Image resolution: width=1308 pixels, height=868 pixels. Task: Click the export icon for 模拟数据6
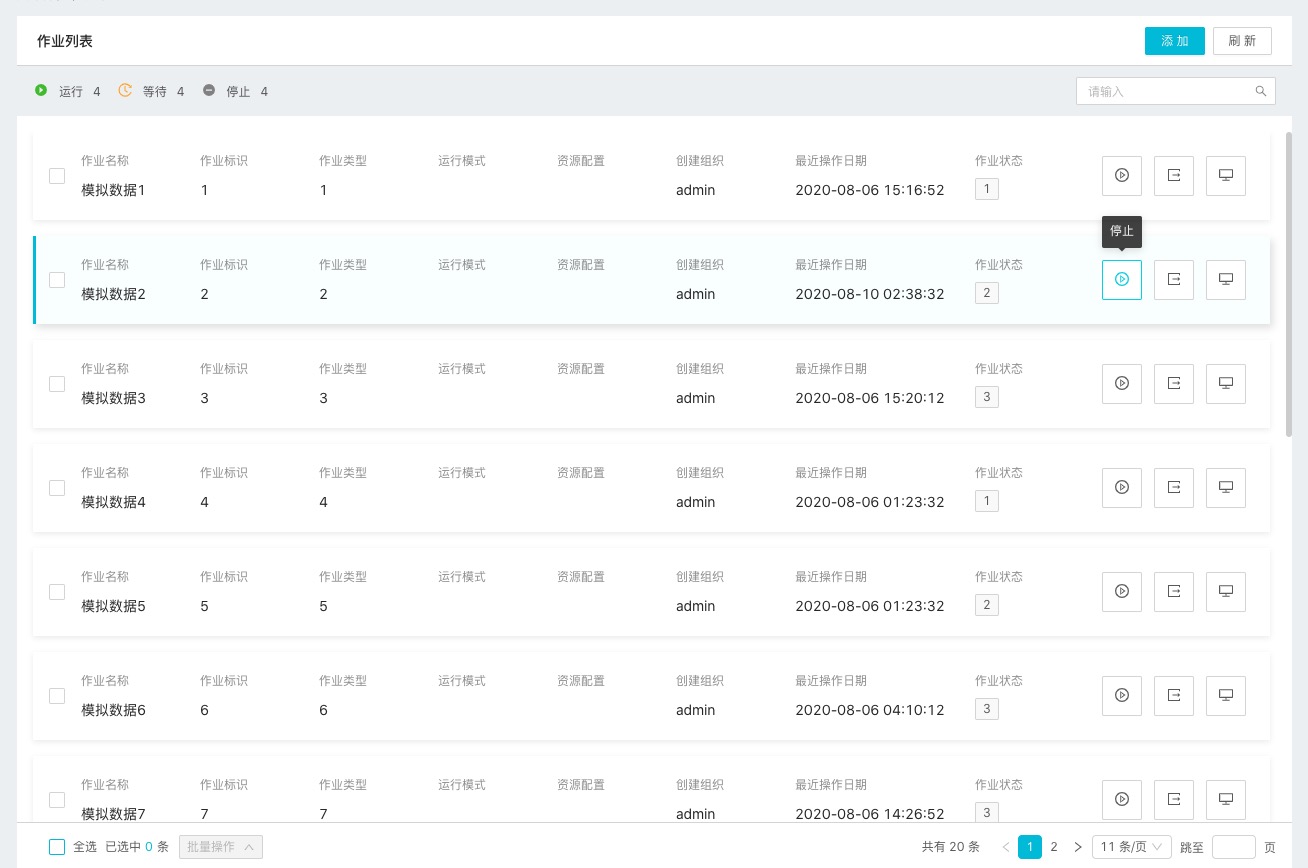(1174, 695)
